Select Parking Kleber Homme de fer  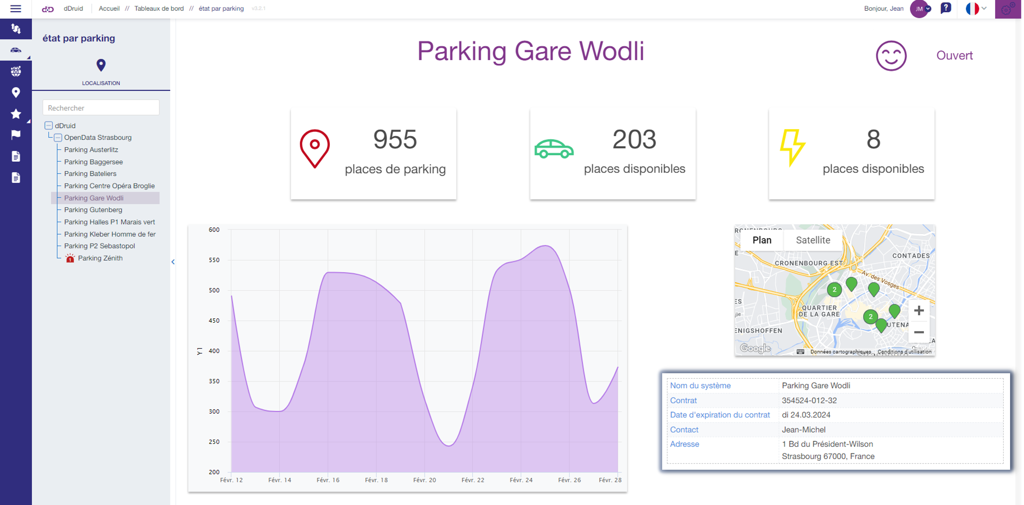point(110,234)
